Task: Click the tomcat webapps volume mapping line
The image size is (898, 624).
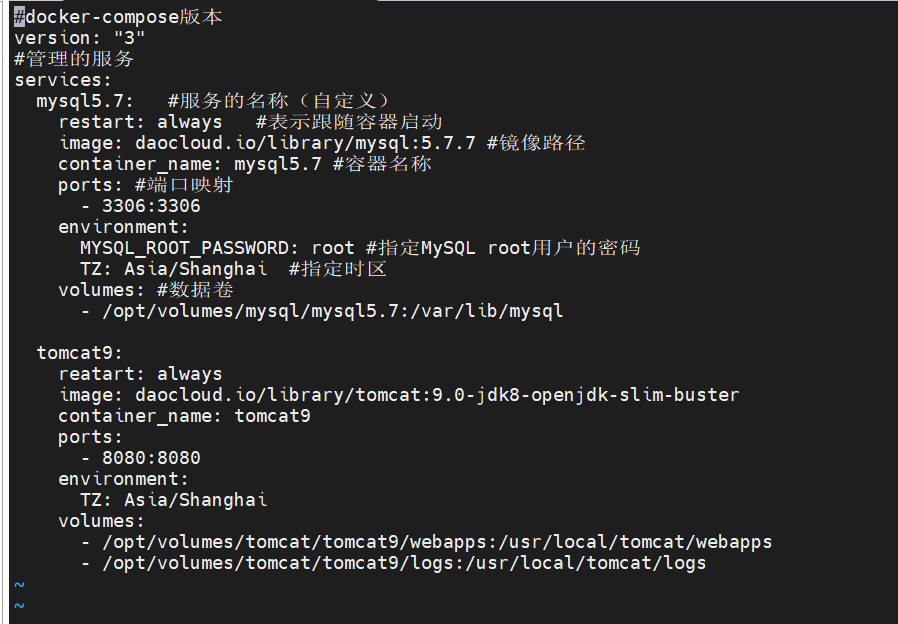Action: click(x=427, y=542)
